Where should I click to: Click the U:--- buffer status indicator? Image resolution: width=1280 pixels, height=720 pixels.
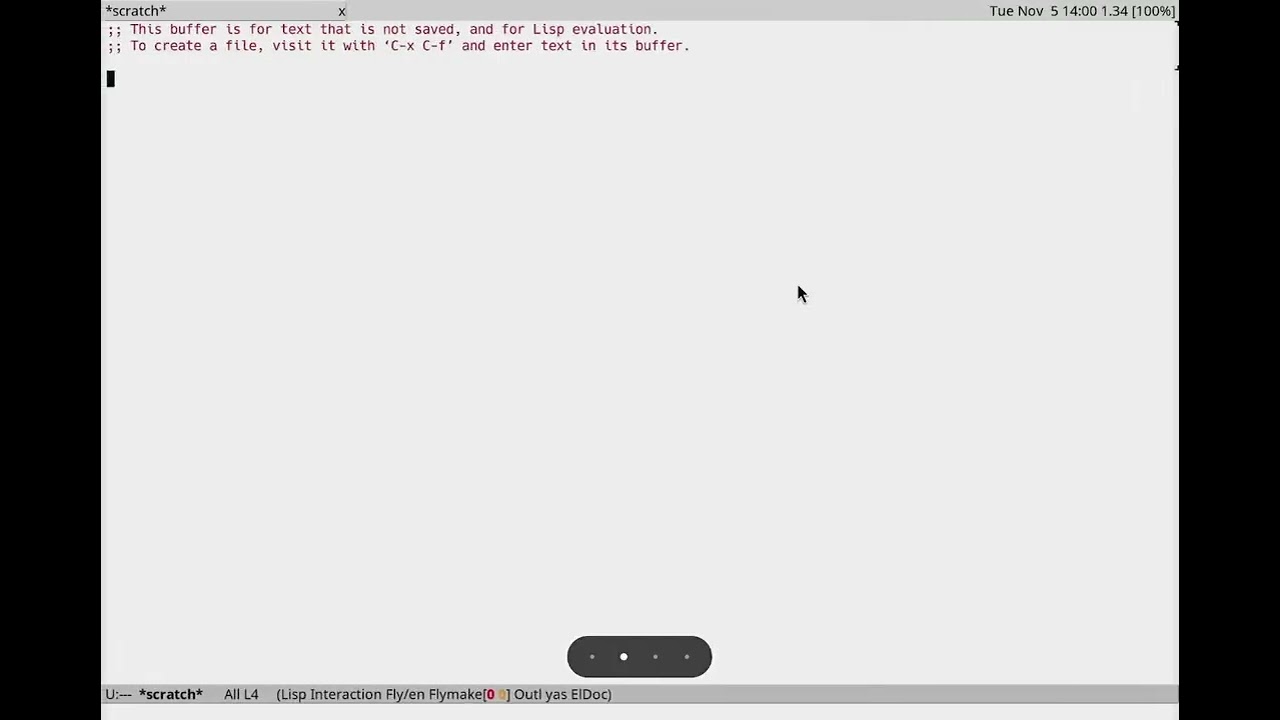(x=118, y=694)
